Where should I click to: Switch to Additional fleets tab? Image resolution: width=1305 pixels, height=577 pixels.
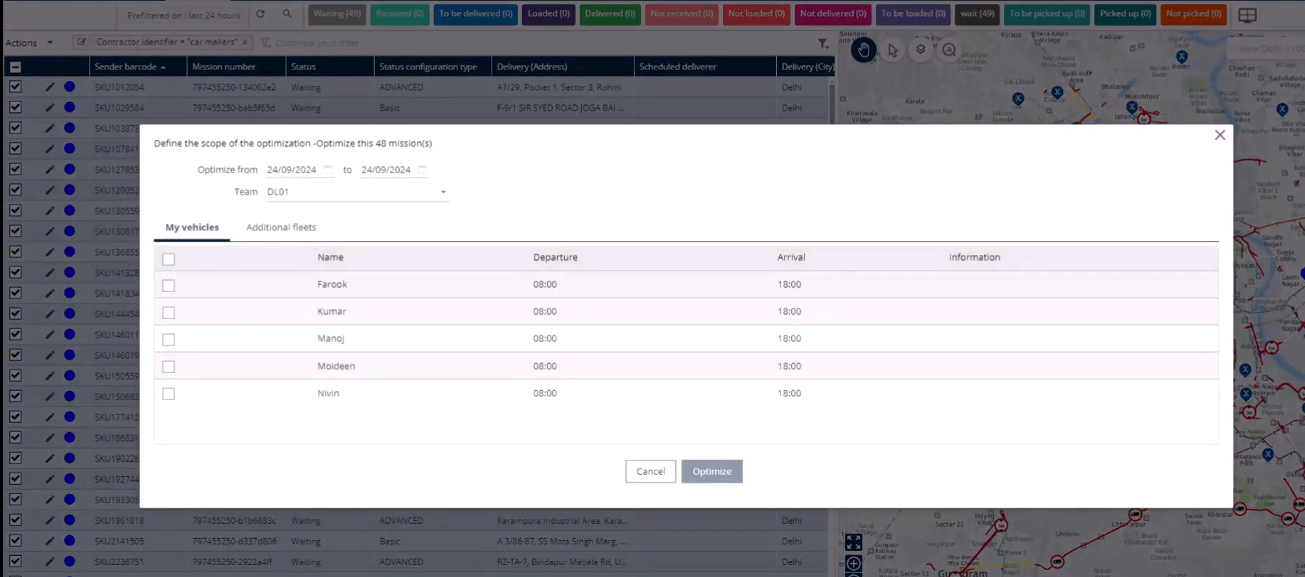281,228
